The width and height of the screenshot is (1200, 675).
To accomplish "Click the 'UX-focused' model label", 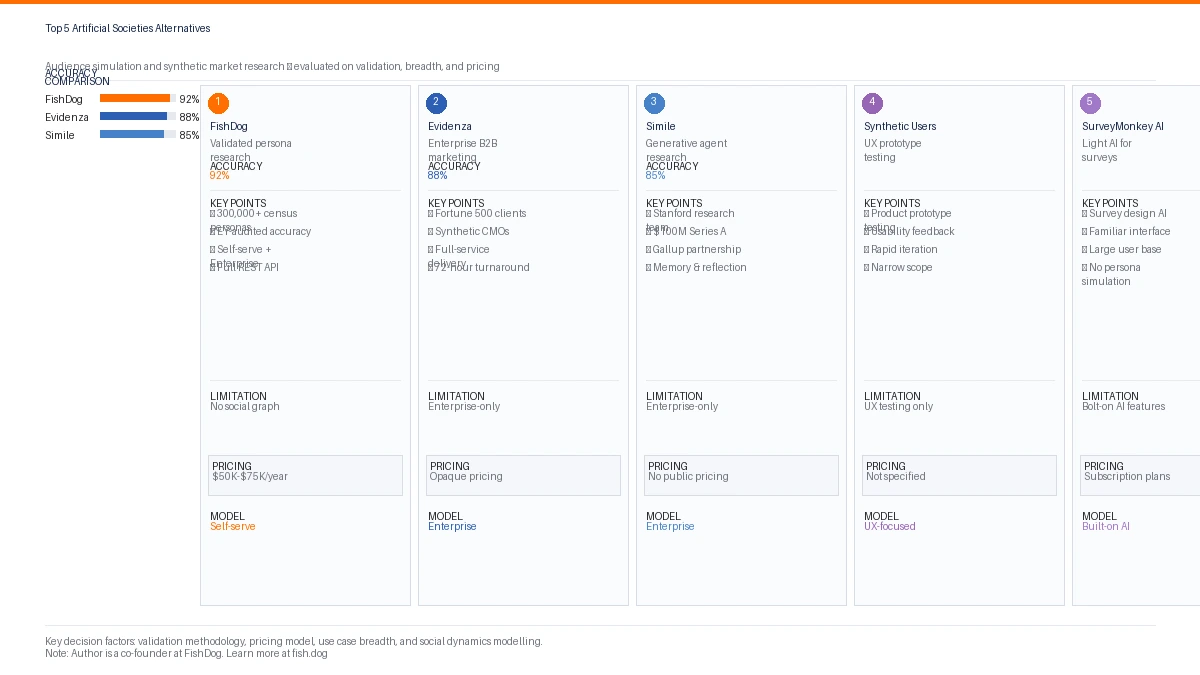I will click(890, 527).
